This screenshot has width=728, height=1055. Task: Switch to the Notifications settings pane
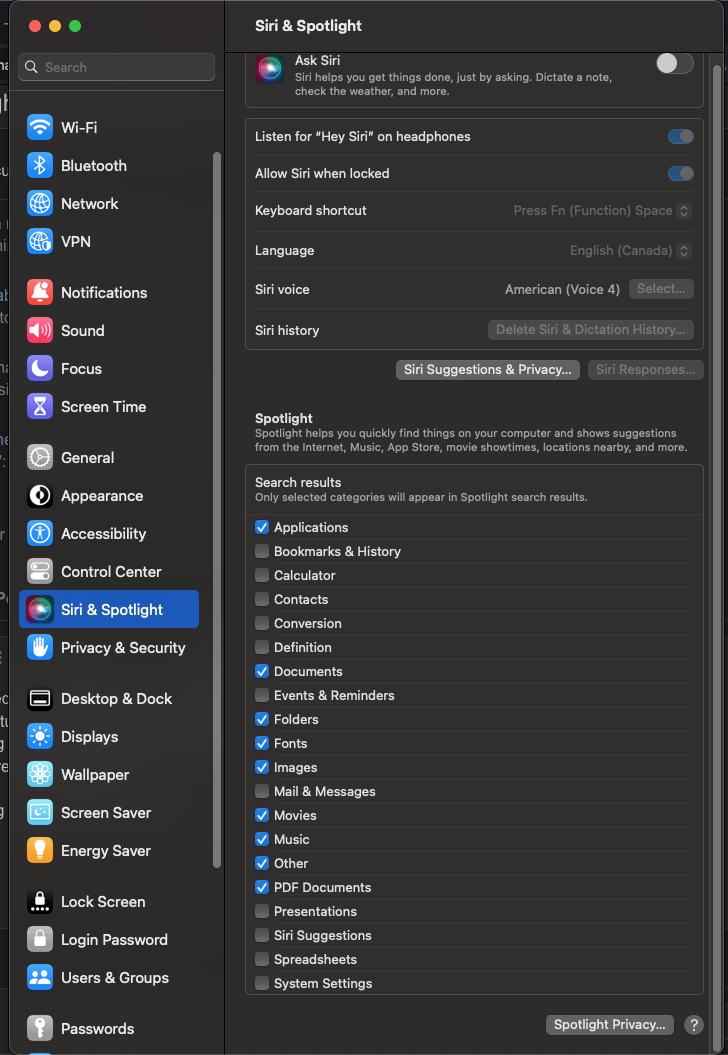[103, 293]
